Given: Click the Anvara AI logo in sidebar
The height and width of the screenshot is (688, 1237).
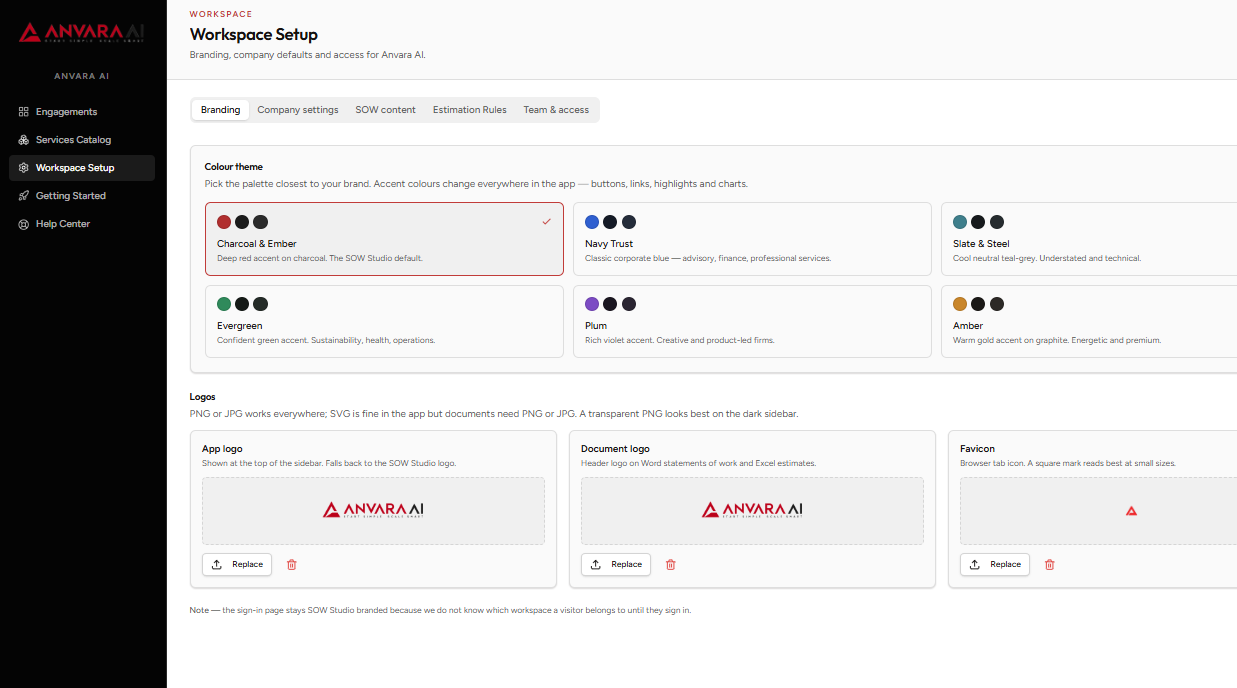Looking at the screenshot, I should (x=82, y=33).
